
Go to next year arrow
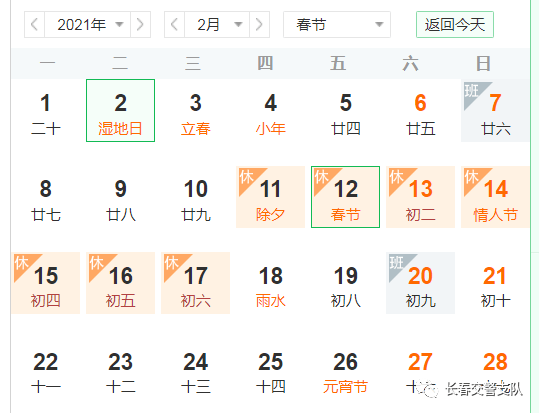(140, 24)
